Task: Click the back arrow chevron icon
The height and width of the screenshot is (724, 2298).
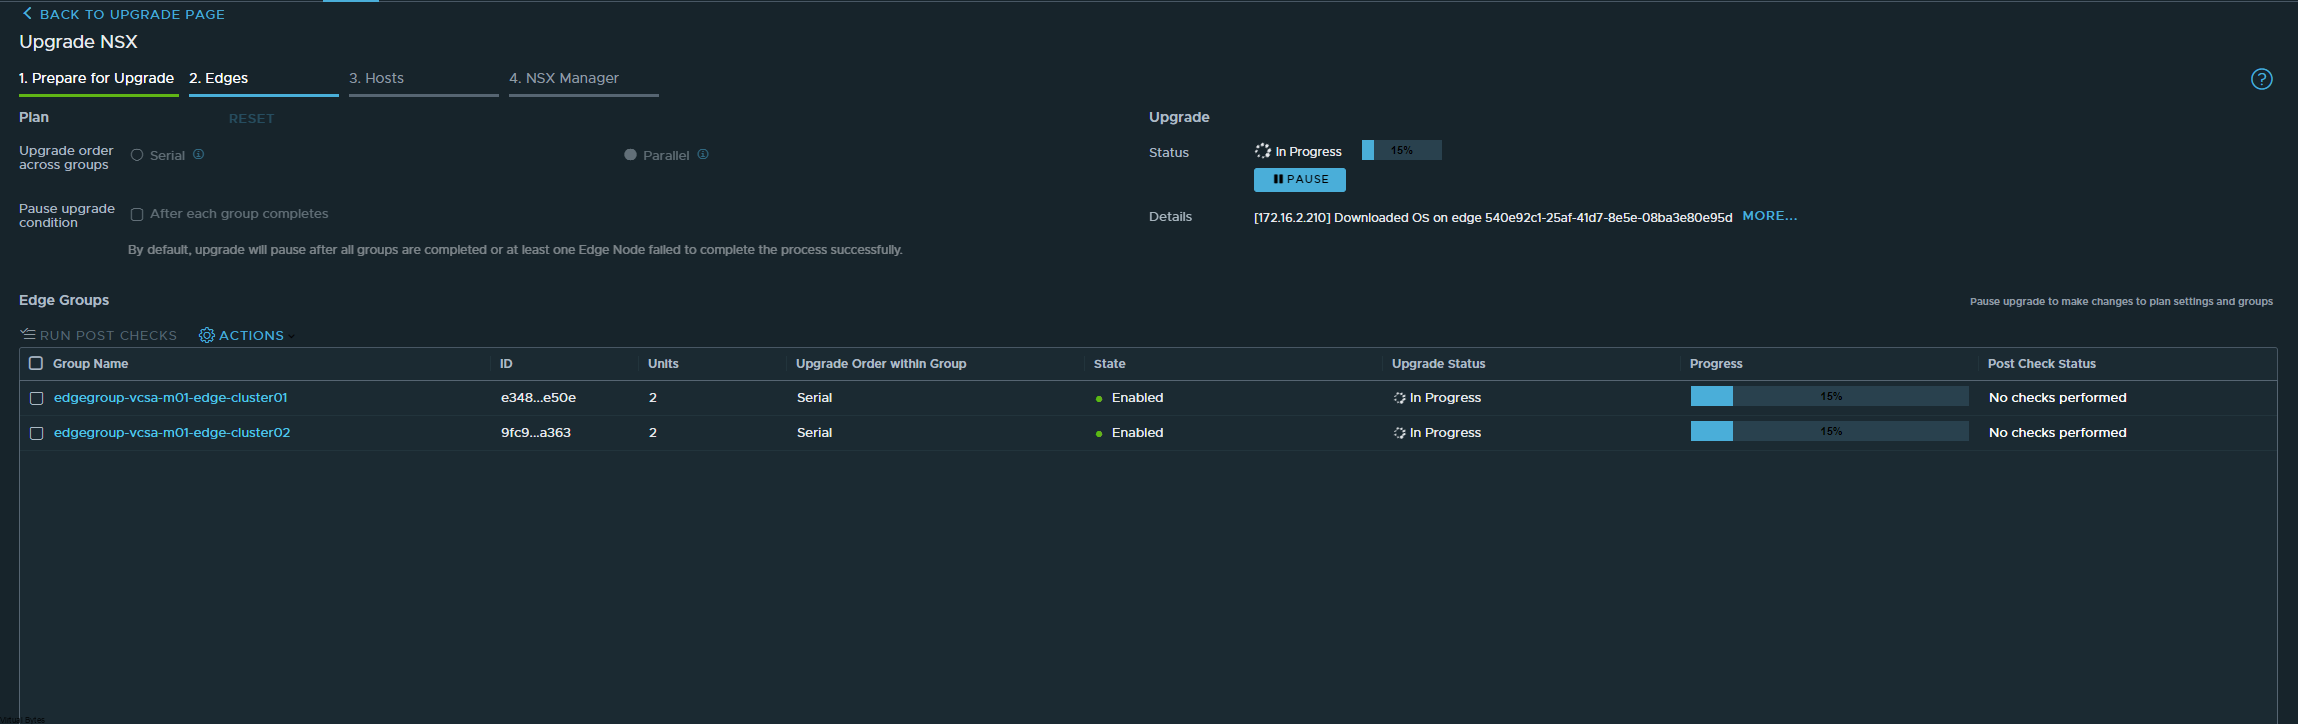Action: [x=27, y=13]
